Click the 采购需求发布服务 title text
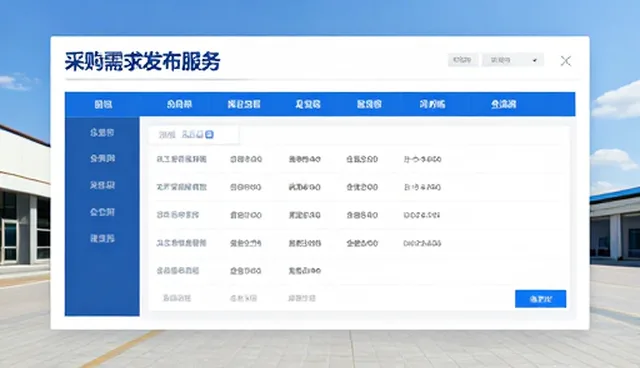 [142, 62]
